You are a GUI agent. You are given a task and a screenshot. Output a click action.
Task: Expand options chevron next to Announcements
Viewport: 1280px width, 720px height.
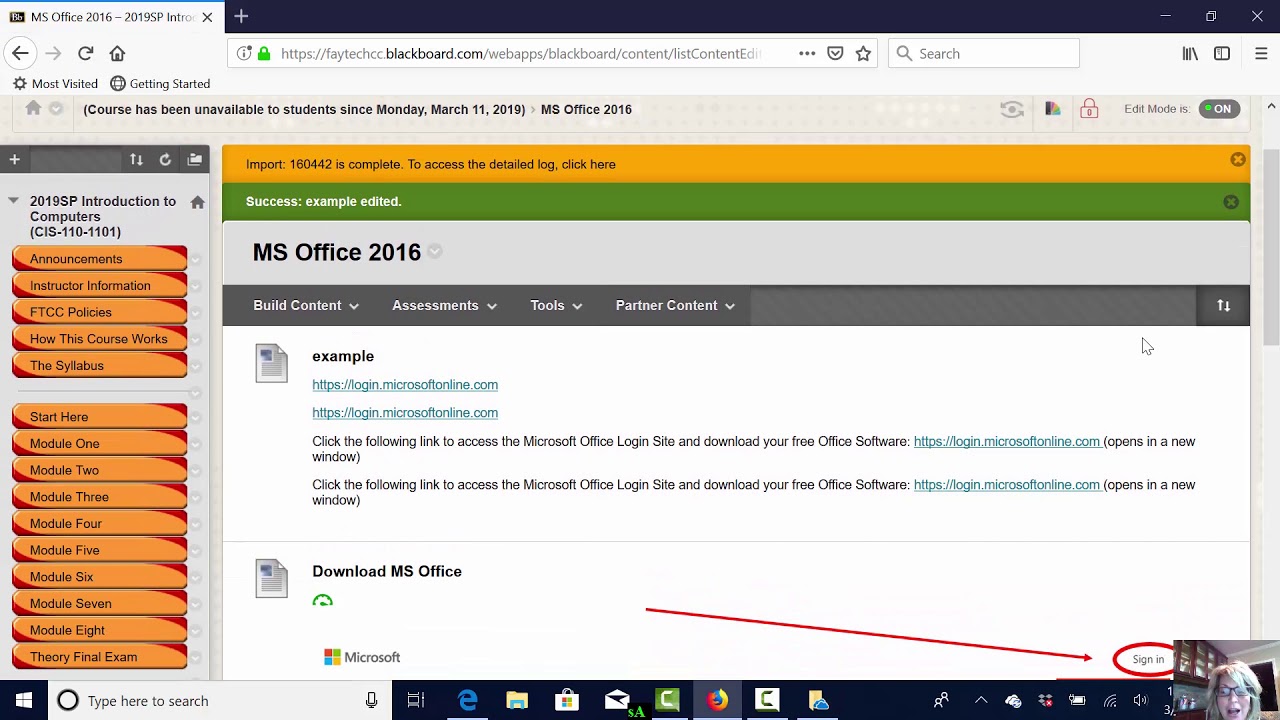(x=195, y=260)
